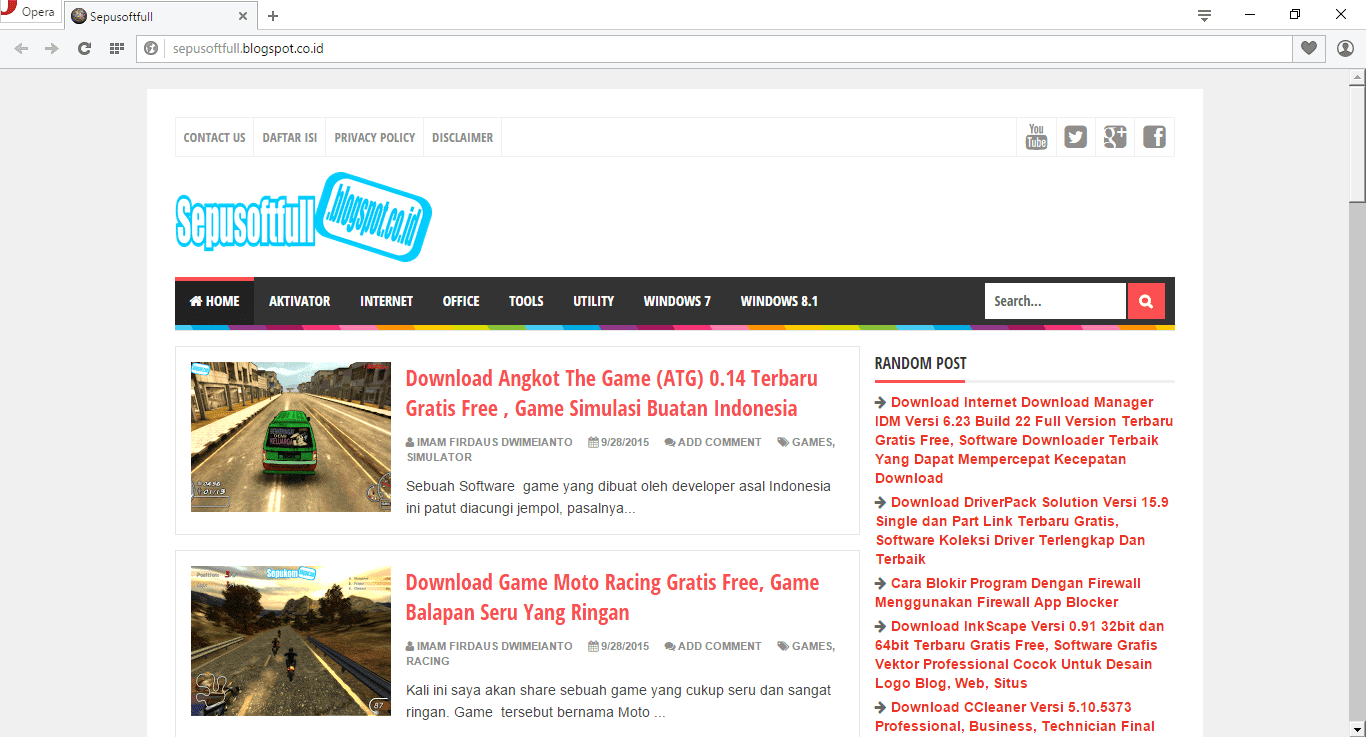
Task: Open the Contact Us page
Action: click(214, 138)
